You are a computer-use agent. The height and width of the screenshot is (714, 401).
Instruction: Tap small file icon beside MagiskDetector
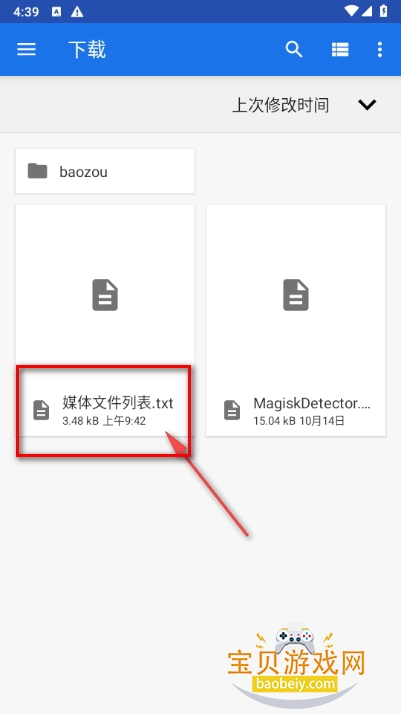pos(232,410)
